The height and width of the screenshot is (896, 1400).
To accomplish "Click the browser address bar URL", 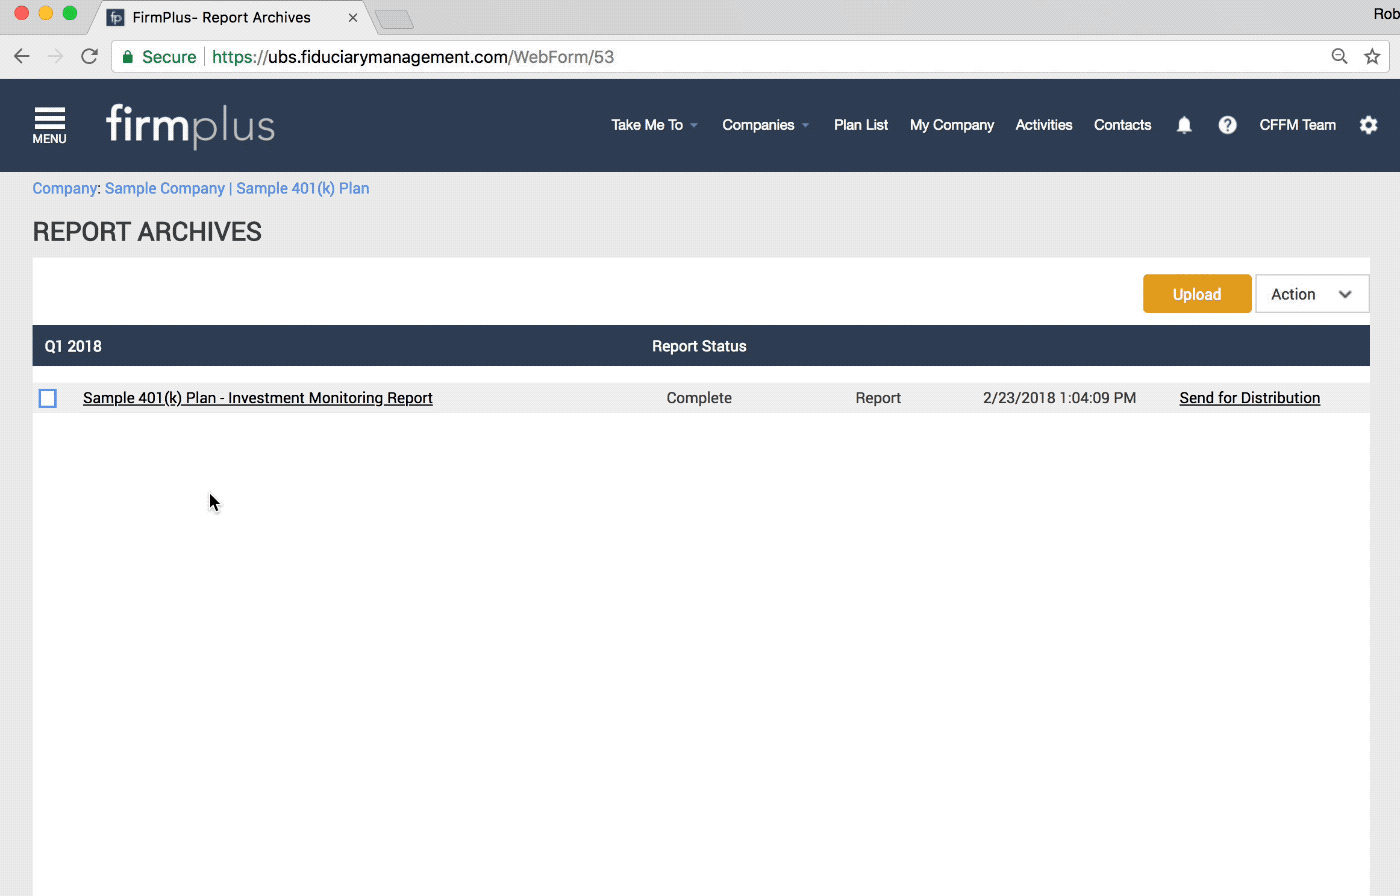I will click(x=413, y=57).
